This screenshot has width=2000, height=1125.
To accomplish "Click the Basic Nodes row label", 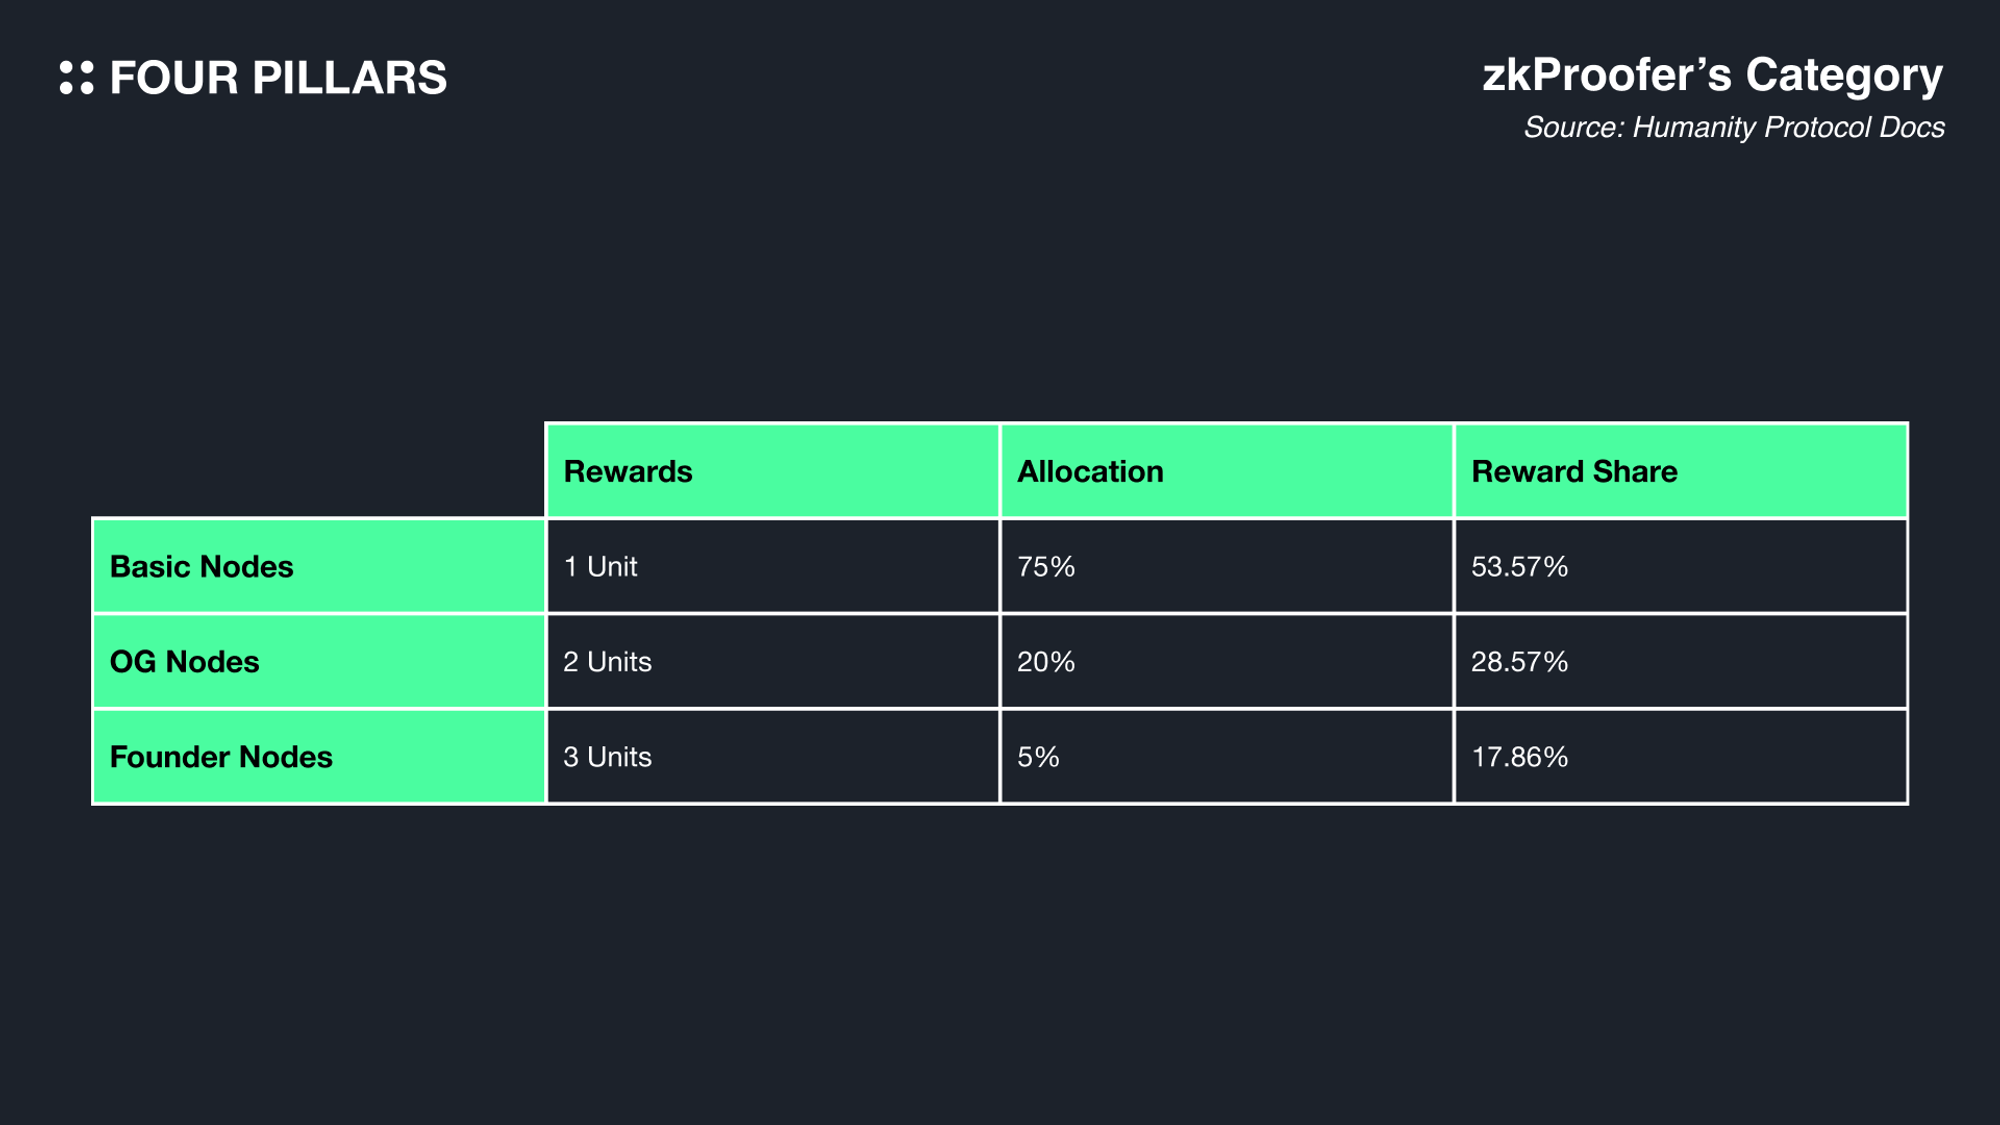I will point(201,566).
